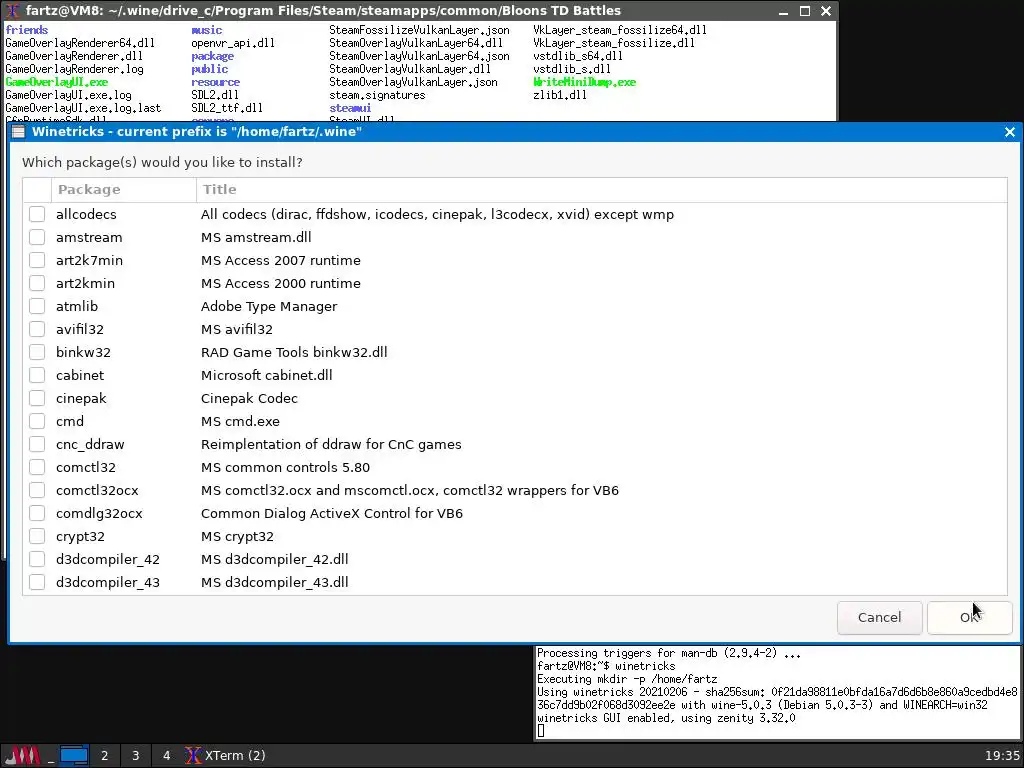Click the XTerm window's X icon in titlebar
The height and width of the screenshot is (768, 1024).
[12, 10]
